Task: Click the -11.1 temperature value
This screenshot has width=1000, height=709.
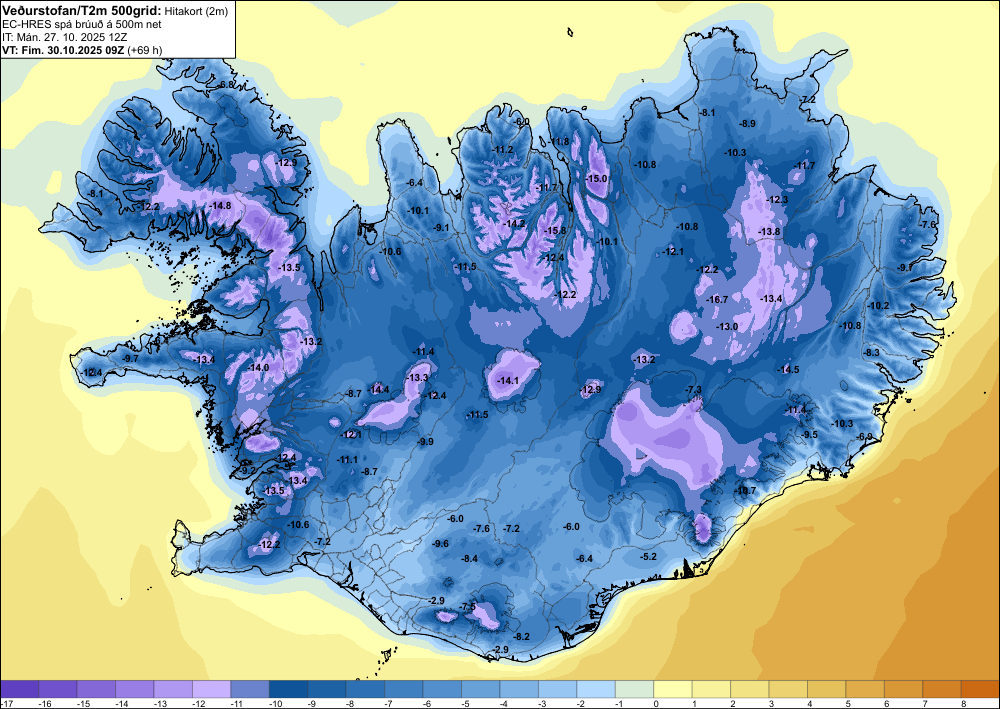Action: coord(348,460)
